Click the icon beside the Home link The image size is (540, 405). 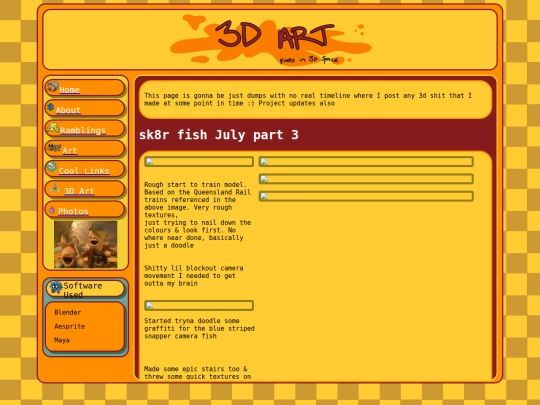[x=53, y=86]
